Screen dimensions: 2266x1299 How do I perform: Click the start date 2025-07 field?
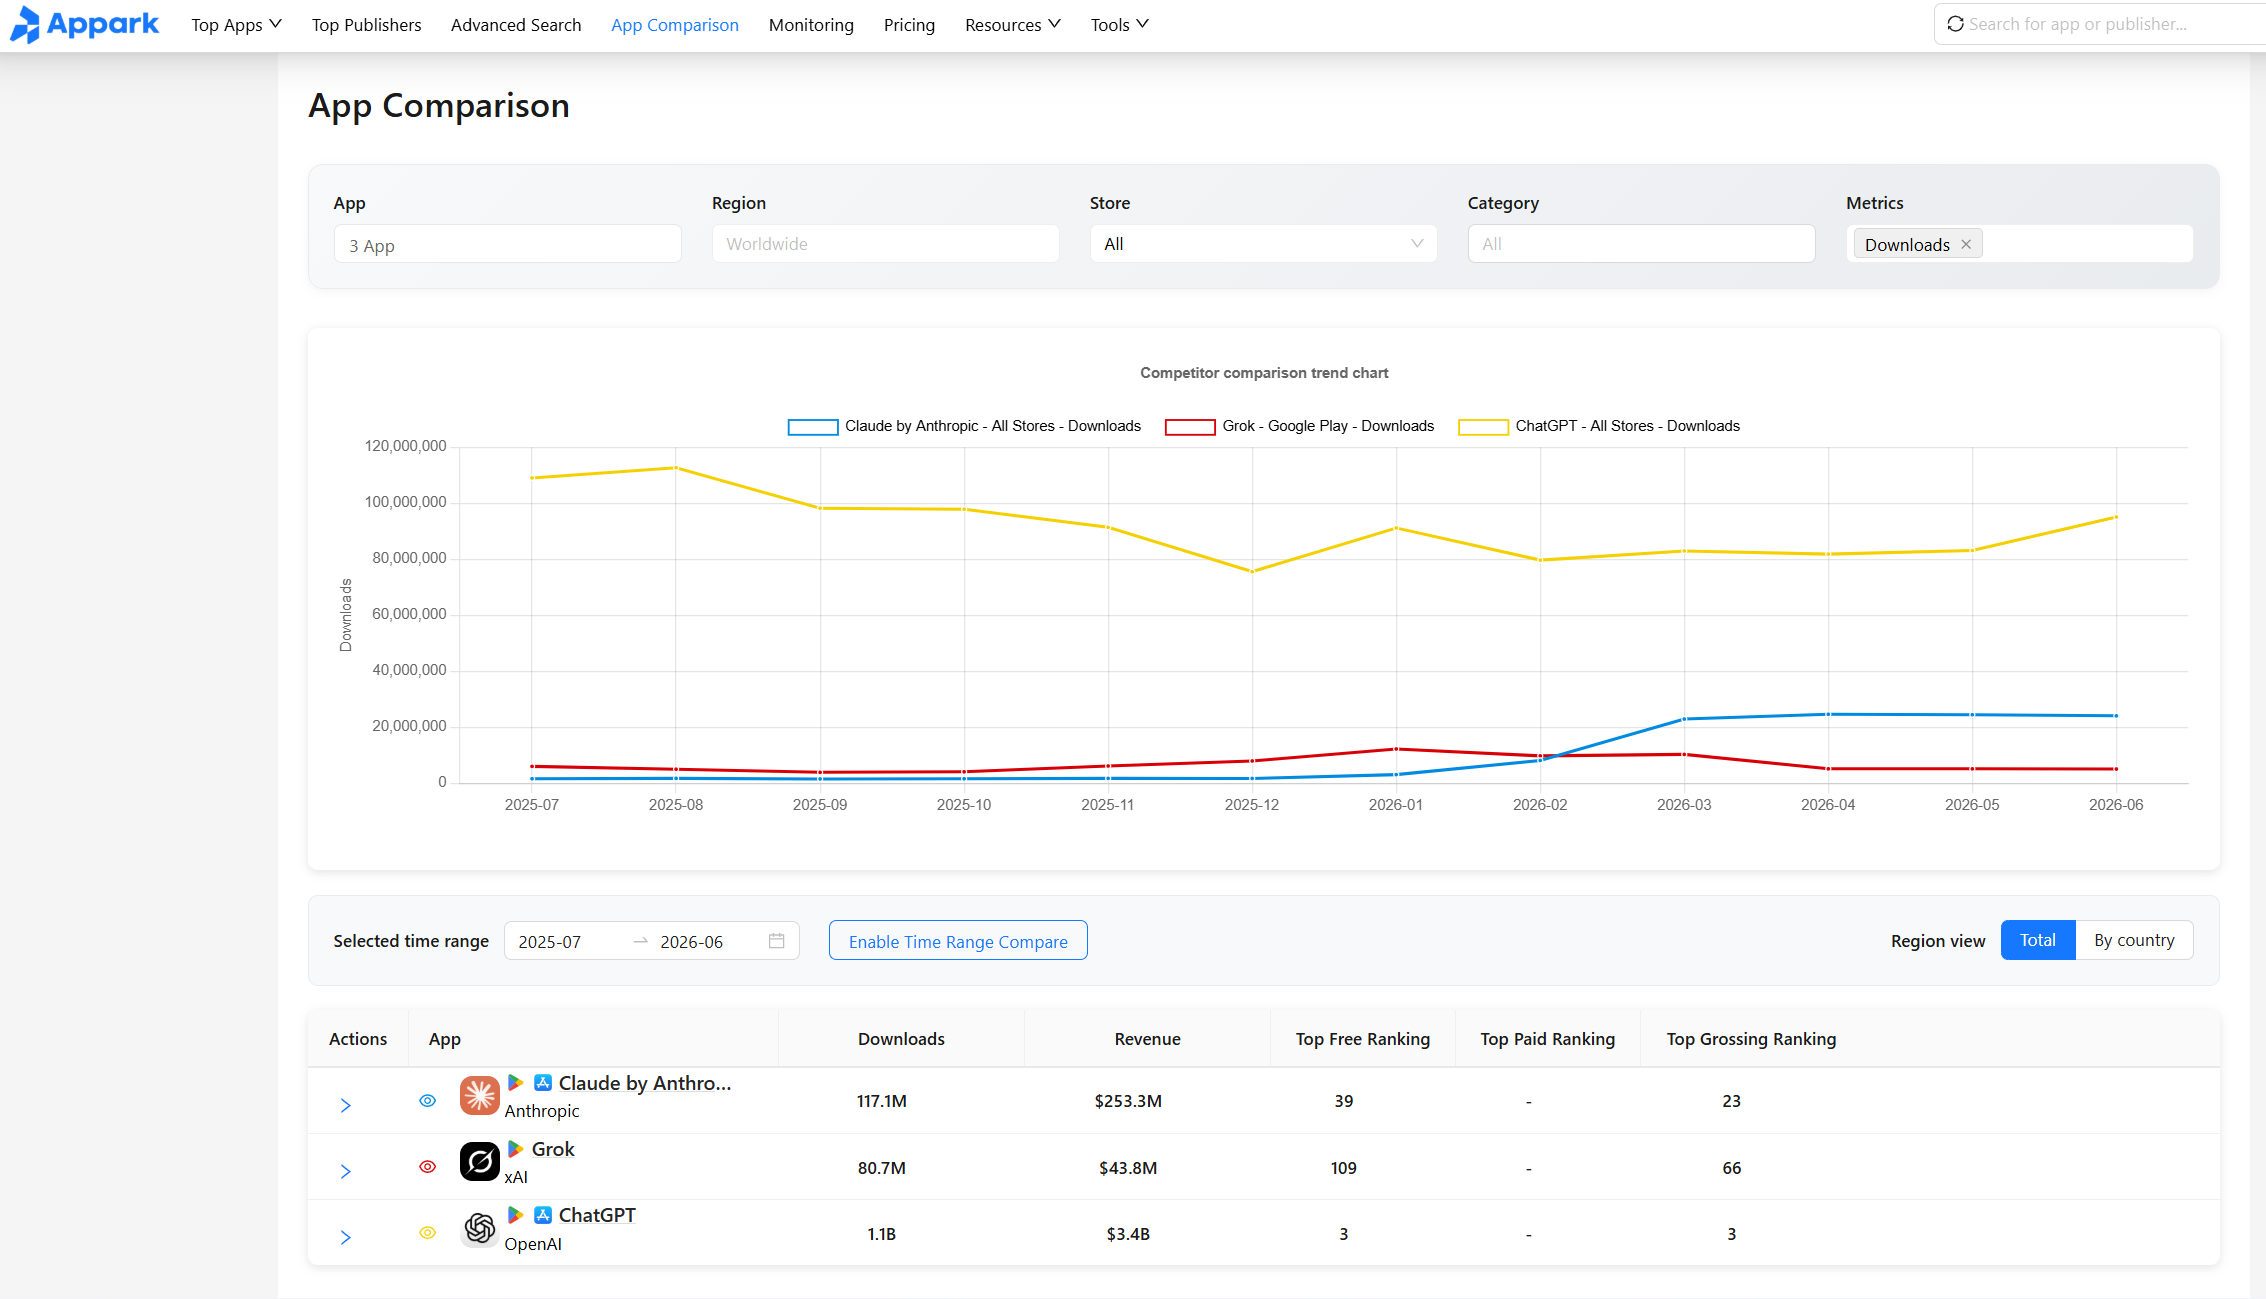(x=550, y=942)
